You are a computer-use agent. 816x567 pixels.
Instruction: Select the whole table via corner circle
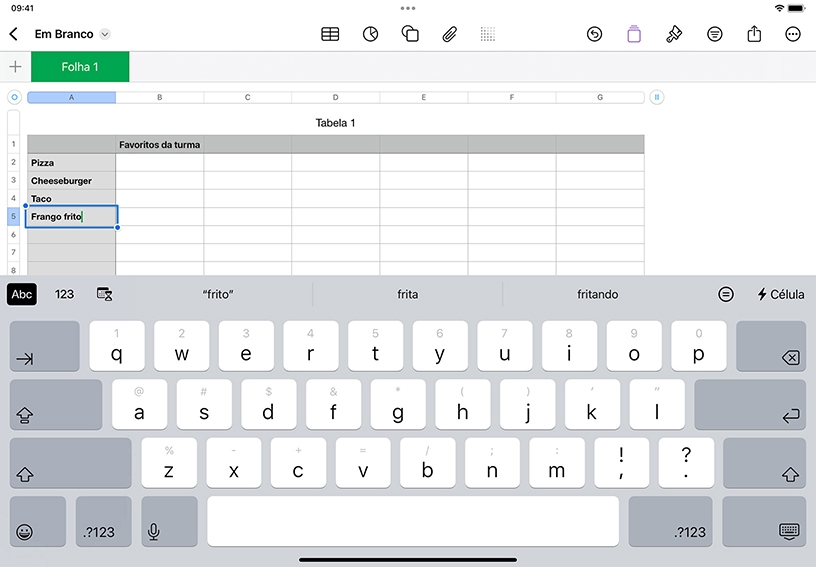pos(14,97)
